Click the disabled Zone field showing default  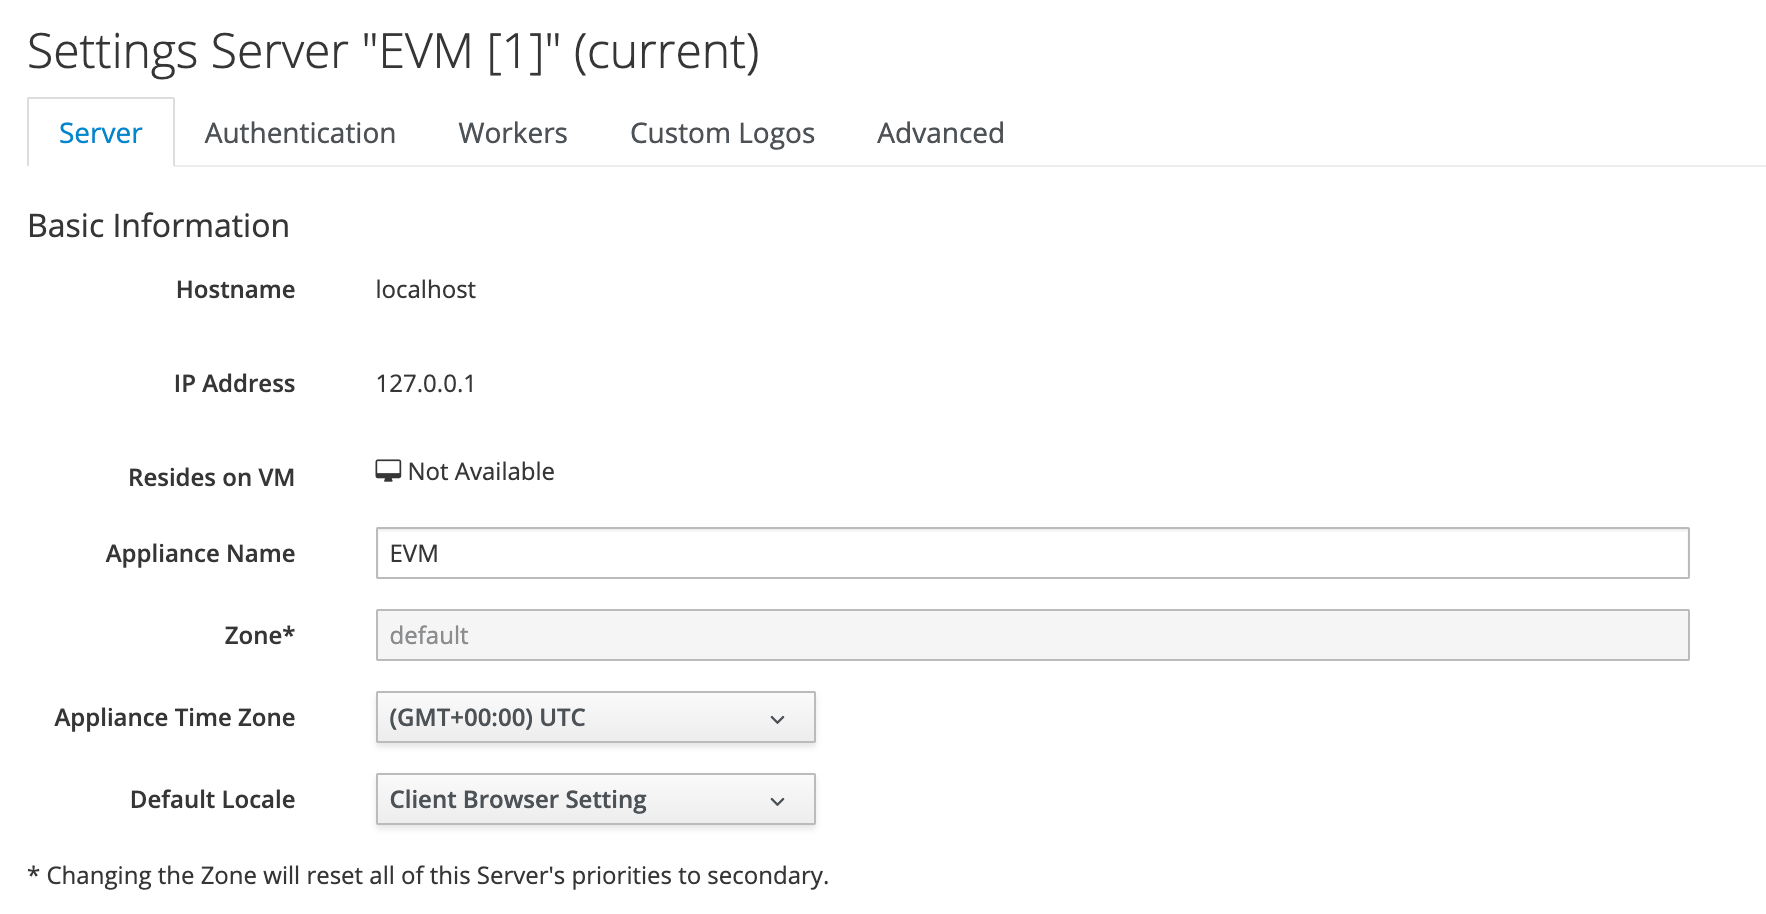coord(1032,636)
